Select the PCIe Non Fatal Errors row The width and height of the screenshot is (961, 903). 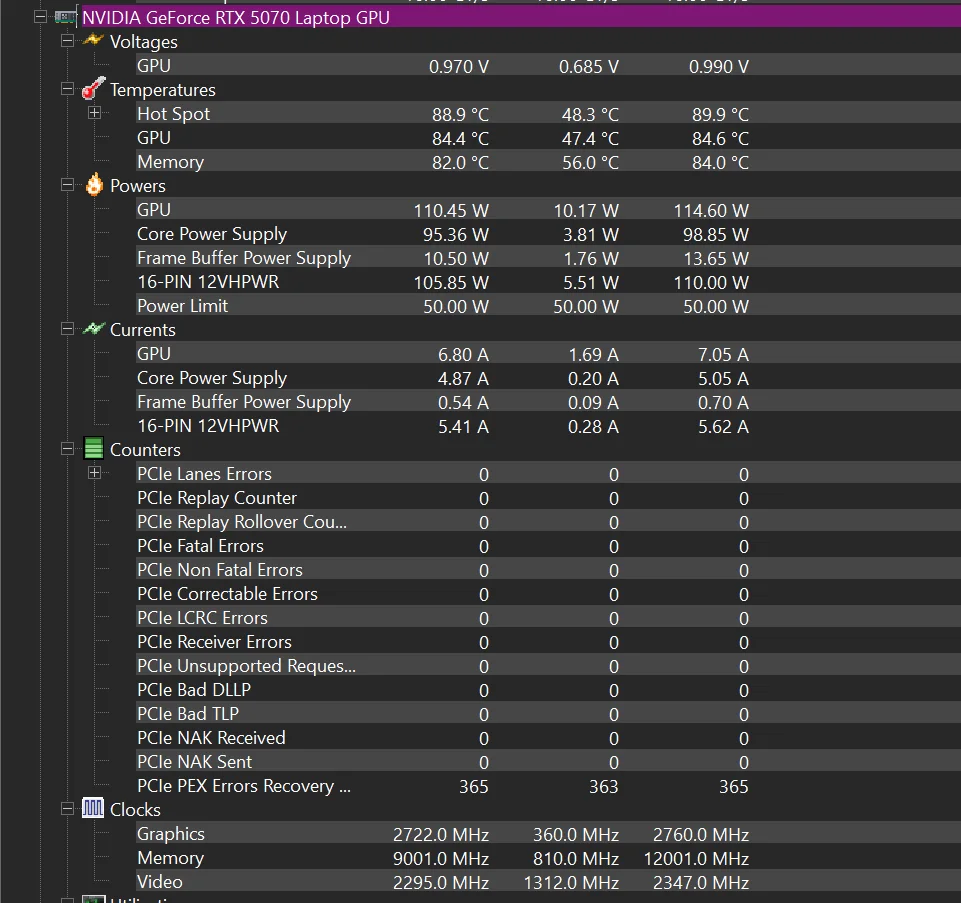coord(548,570)
